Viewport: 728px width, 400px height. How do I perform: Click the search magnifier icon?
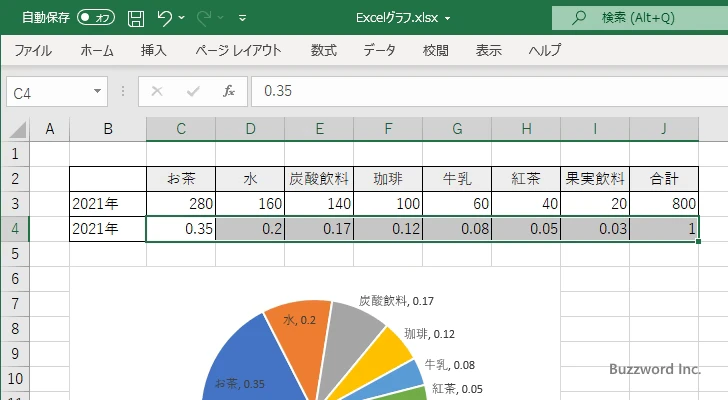click(x=578, y=18)
